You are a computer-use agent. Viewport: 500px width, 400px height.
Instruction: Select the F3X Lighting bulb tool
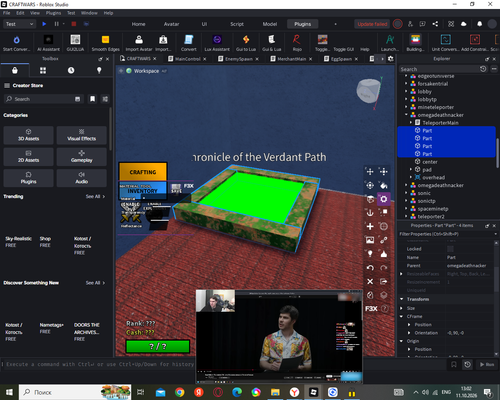pyautogui.click(x=370, y=254)
